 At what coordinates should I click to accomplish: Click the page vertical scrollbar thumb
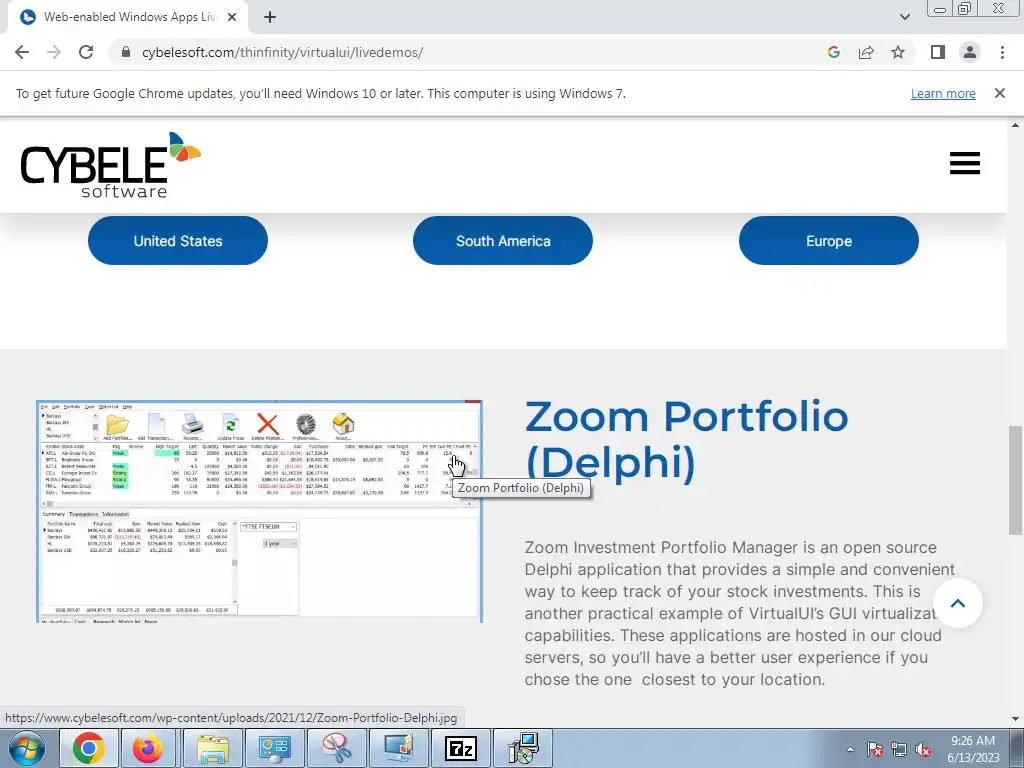click(x=1015, y=479)
